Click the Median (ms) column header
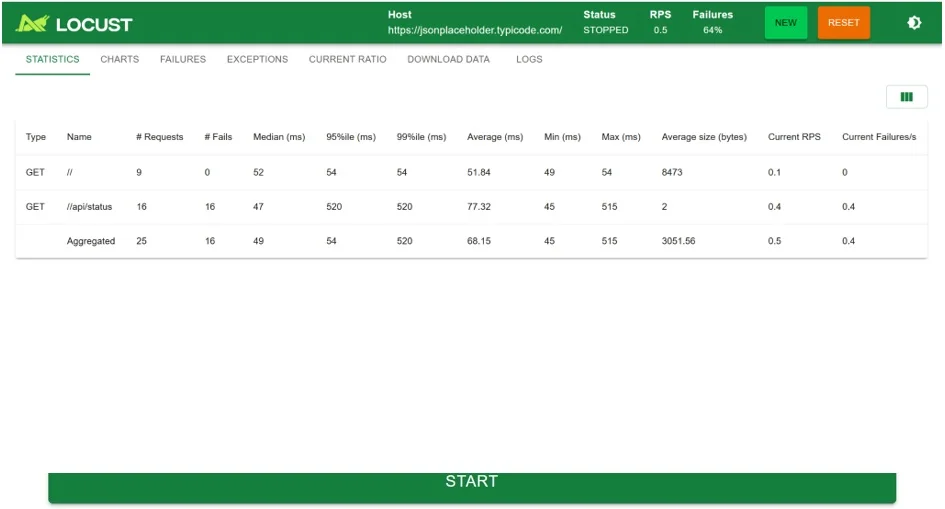 click(279, 137)
